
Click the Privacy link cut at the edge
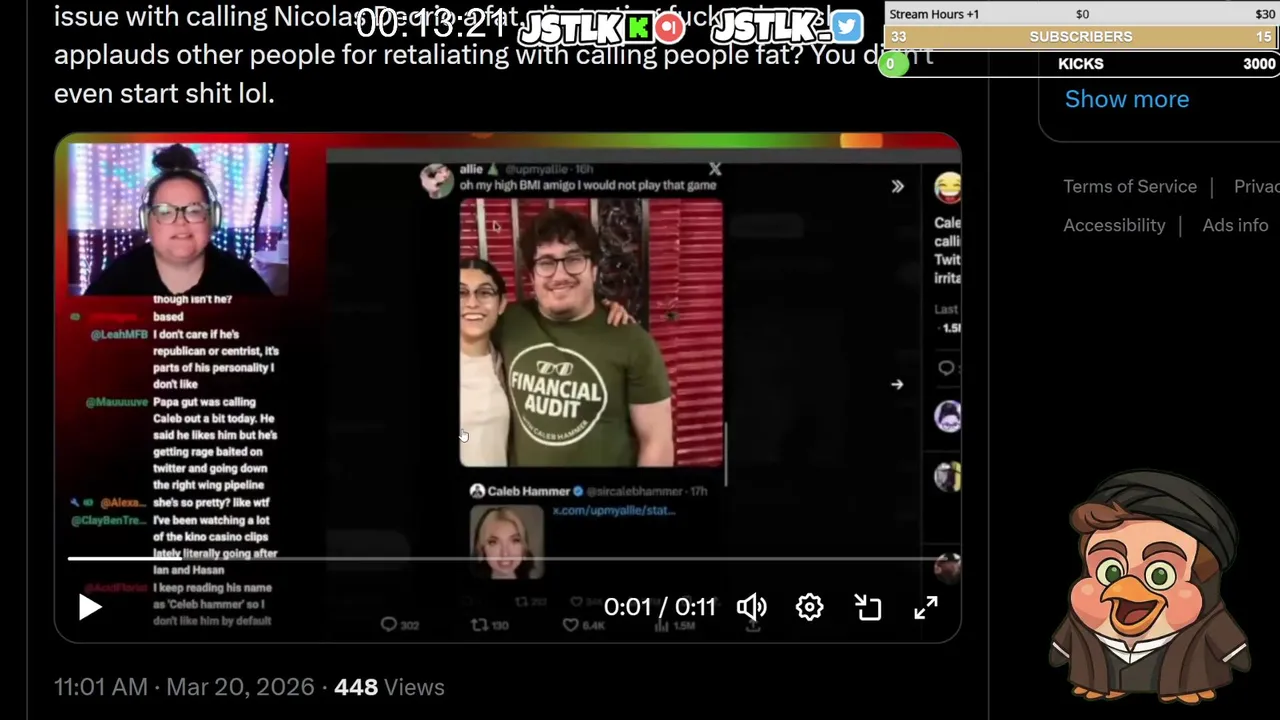coord(1256,187)
